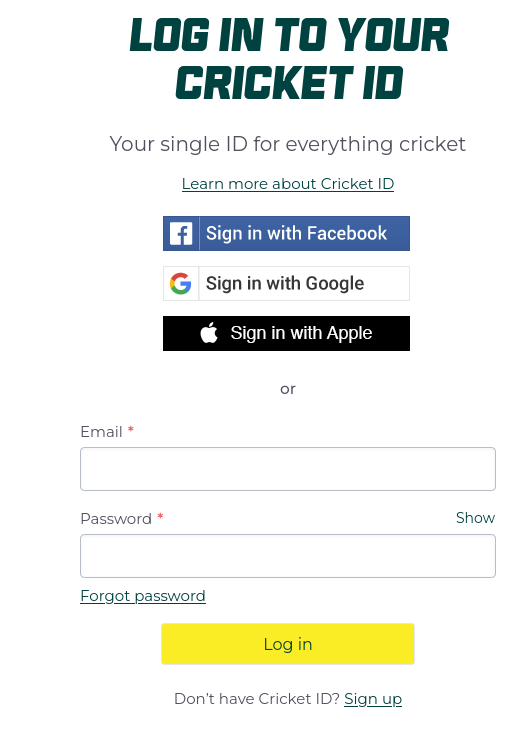Choose Sign in with Apple text
The image size is (529, 749).
pyautogui.click(x=301, y=333)
